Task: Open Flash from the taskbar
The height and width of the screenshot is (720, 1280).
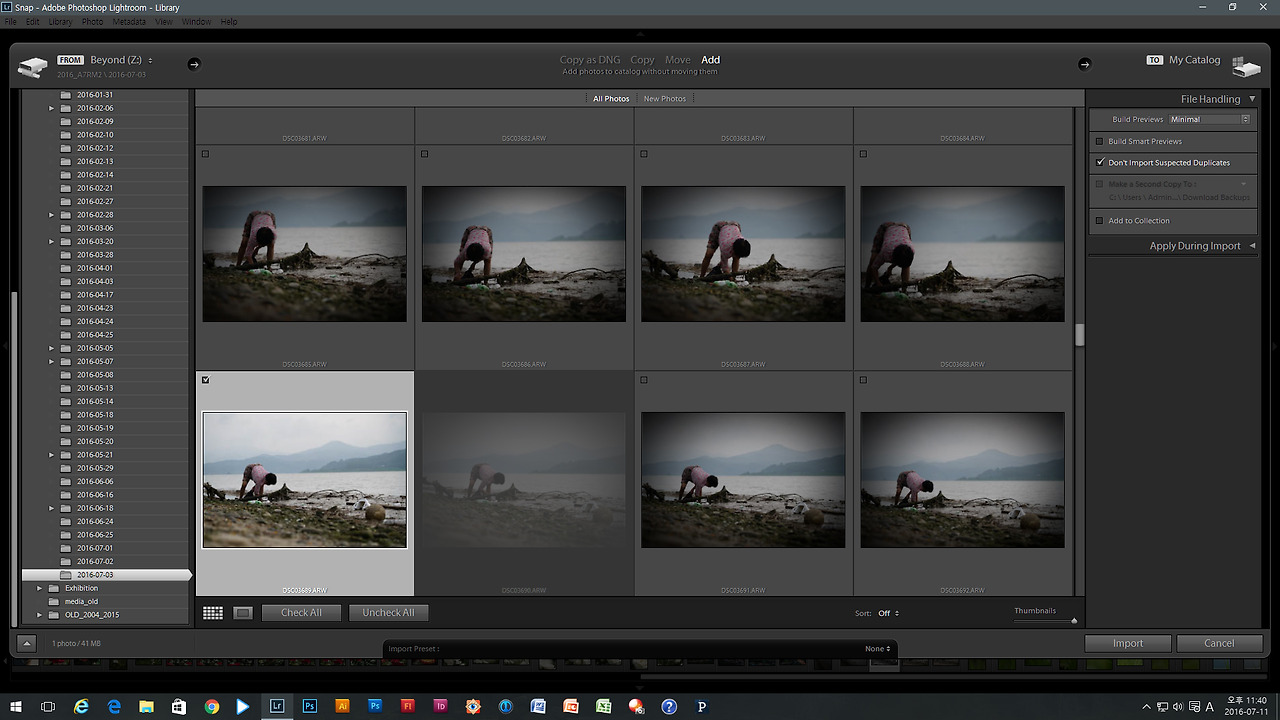Action: click(x=408, y=706)
